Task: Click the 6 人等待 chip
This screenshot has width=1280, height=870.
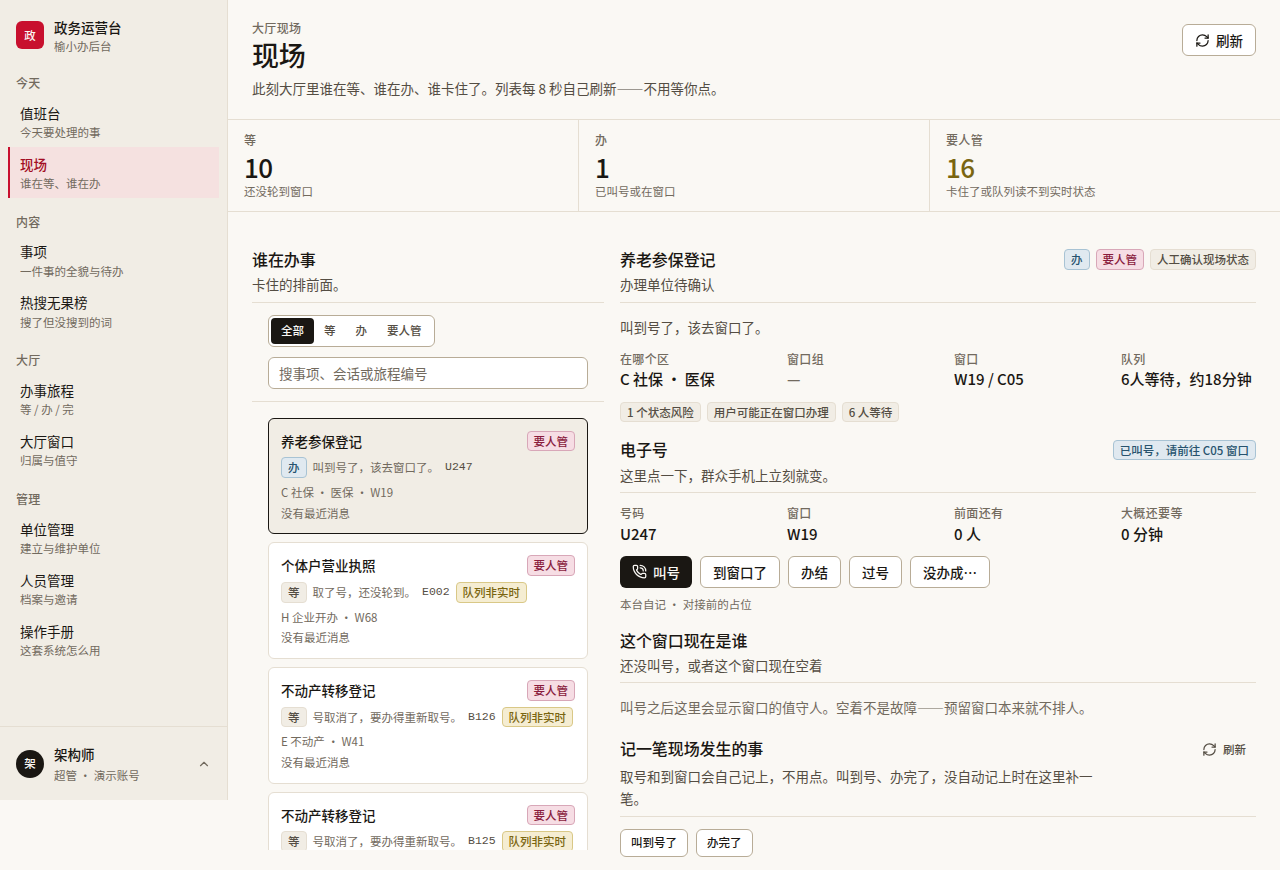Action: [x=870, y=412]
